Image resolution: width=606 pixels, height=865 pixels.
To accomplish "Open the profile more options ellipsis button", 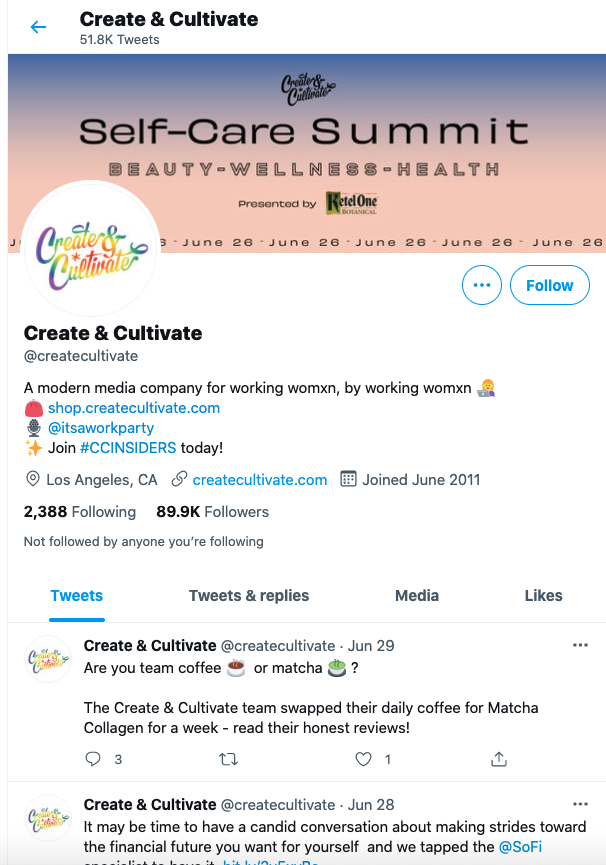I will point(482,286).
